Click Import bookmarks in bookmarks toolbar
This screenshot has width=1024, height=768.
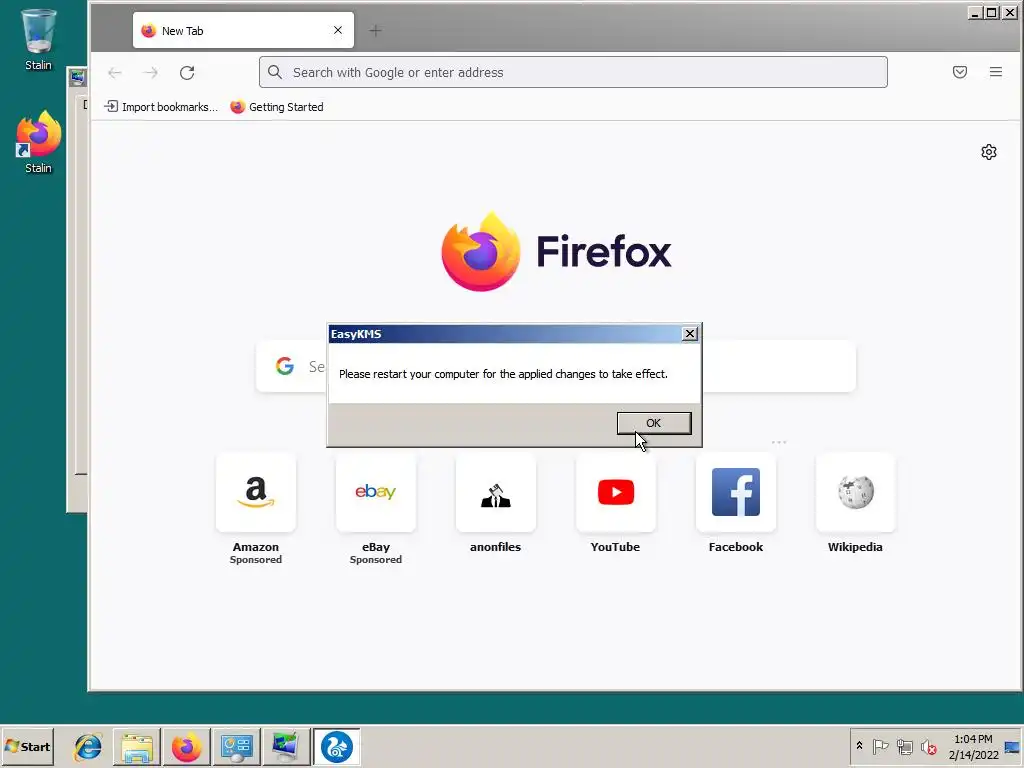(161, 106)
